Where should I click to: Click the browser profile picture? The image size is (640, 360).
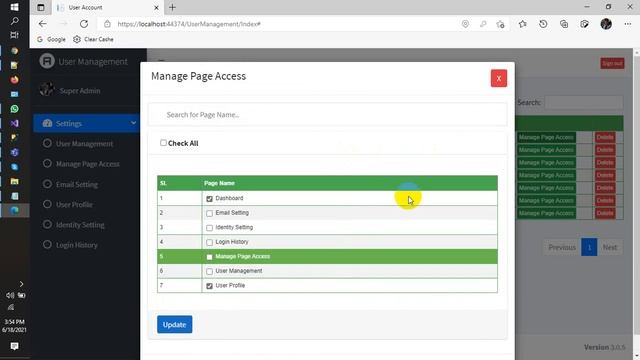pyautogui.click(x=606, y=24)
